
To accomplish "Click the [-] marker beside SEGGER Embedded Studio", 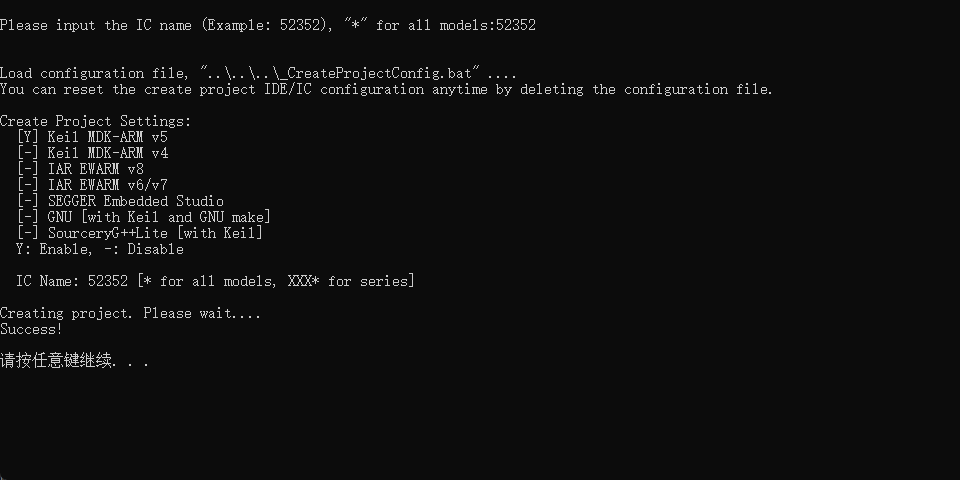I will pyautogui.click(x=27, y=201).
